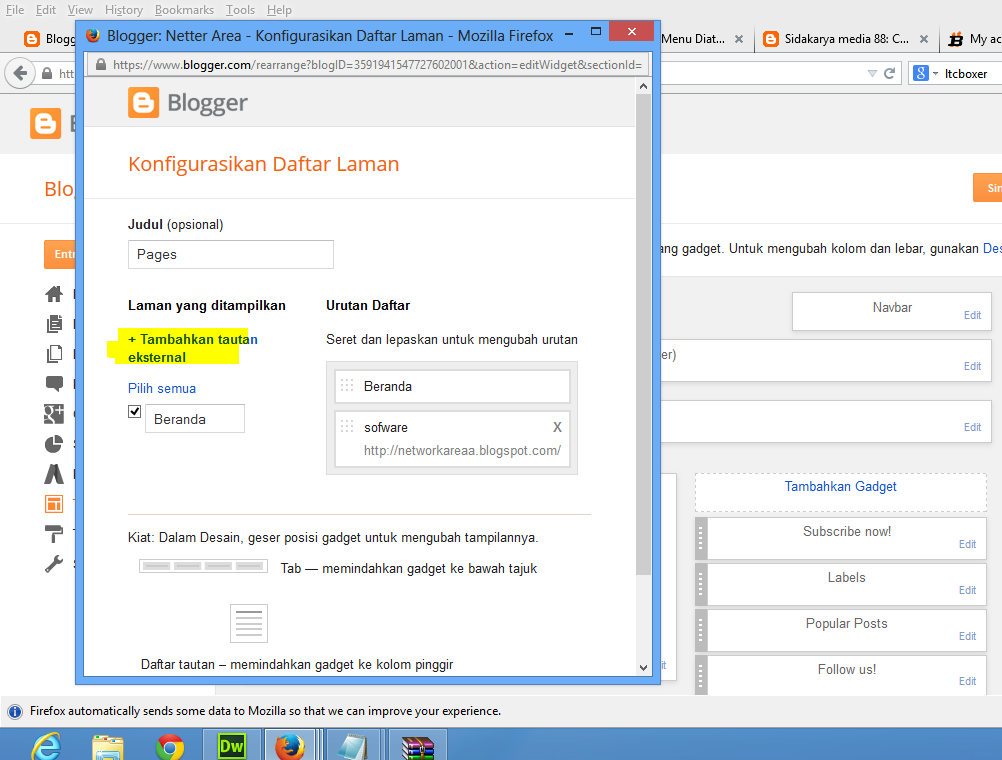This screenshot has height=760, width=1002.
Task: Click the drag handle of the sofware list item
Action: (x=347, y=426)
